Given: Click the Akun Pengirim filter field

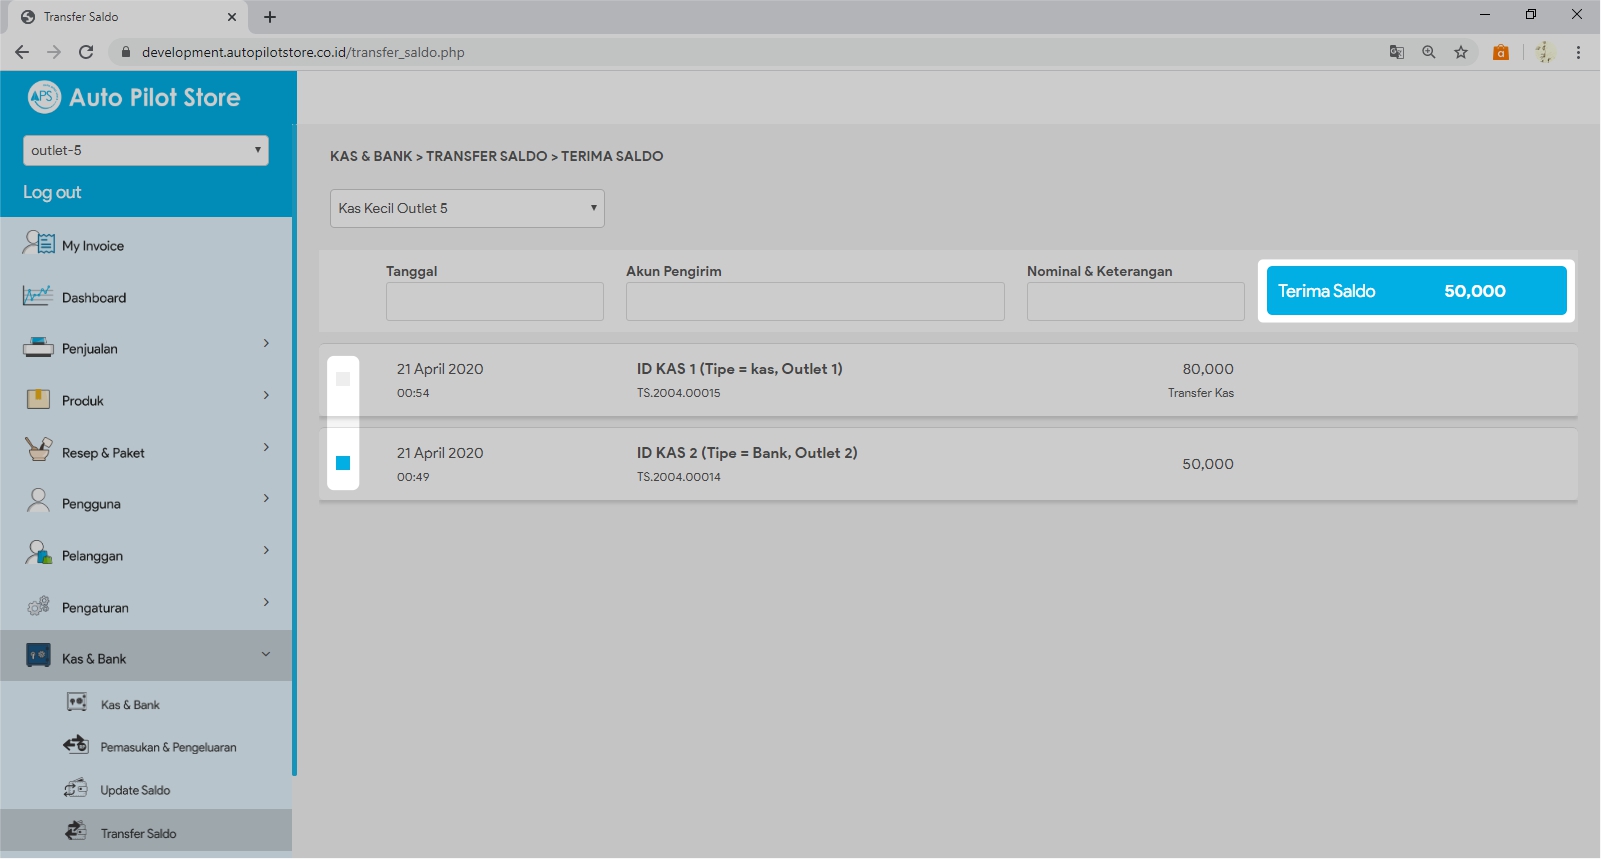Looking at the screenshot, I should pyautogui.click(x=815, y=301).
